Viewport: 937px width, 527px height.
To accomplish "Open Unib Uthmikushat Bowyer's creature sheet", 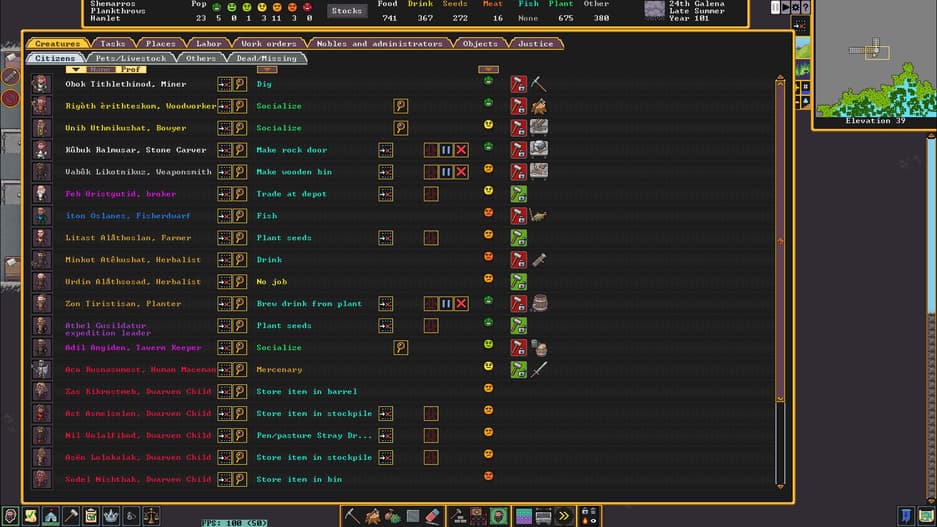I will point(240,128).
